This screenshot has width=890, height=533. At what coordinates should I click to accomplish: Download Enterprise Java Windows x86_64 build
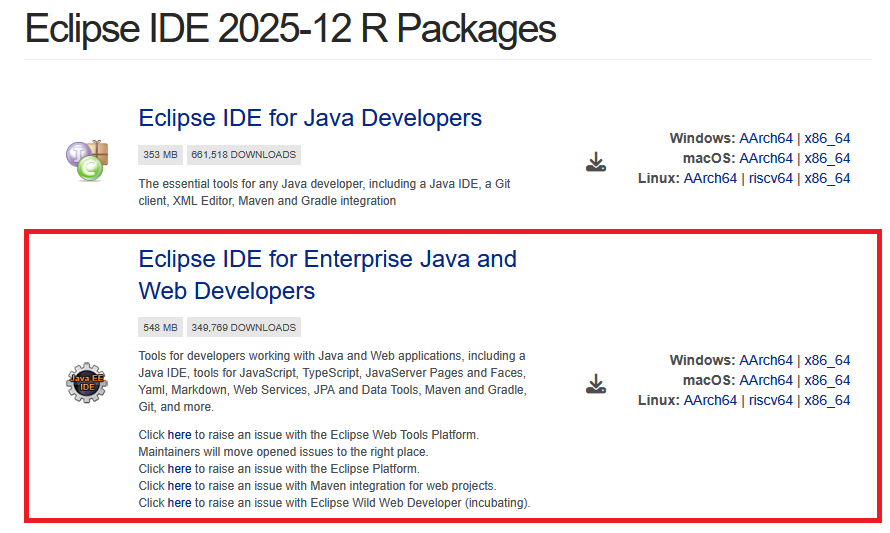coord(827,360)
